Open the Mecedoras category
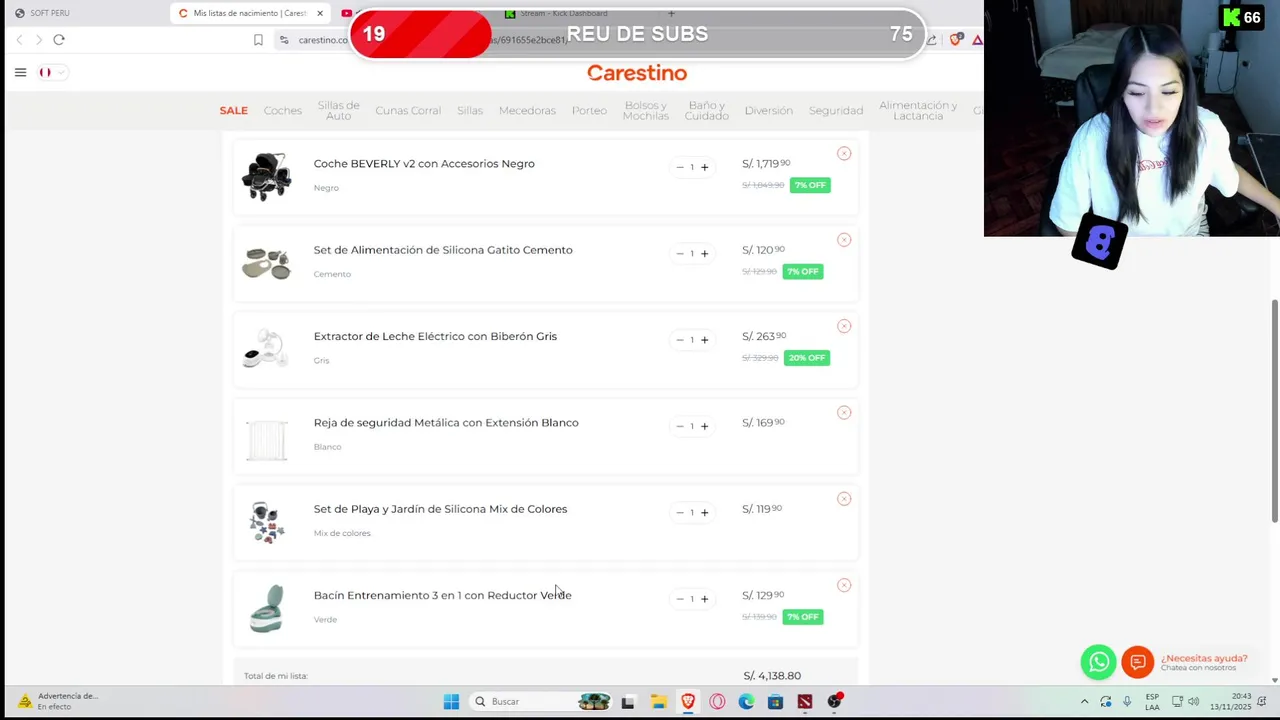 527,110
